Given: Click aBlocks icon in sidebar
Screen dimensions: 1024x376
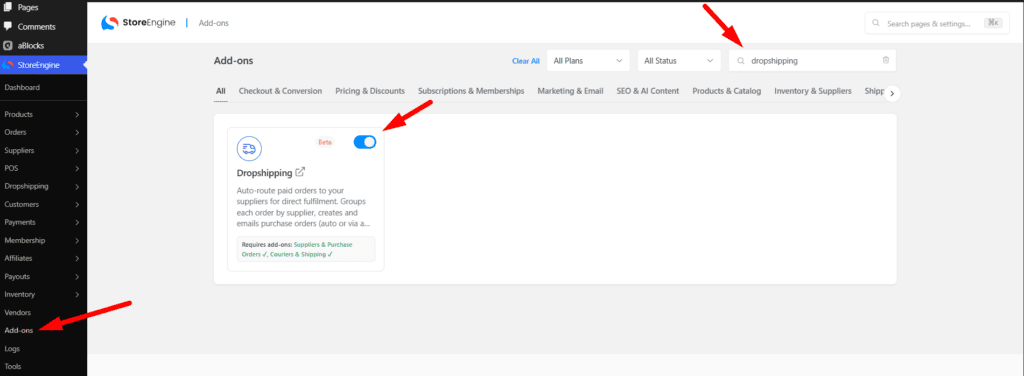Looking at the screenshot, I should click(x=8, y=46).
